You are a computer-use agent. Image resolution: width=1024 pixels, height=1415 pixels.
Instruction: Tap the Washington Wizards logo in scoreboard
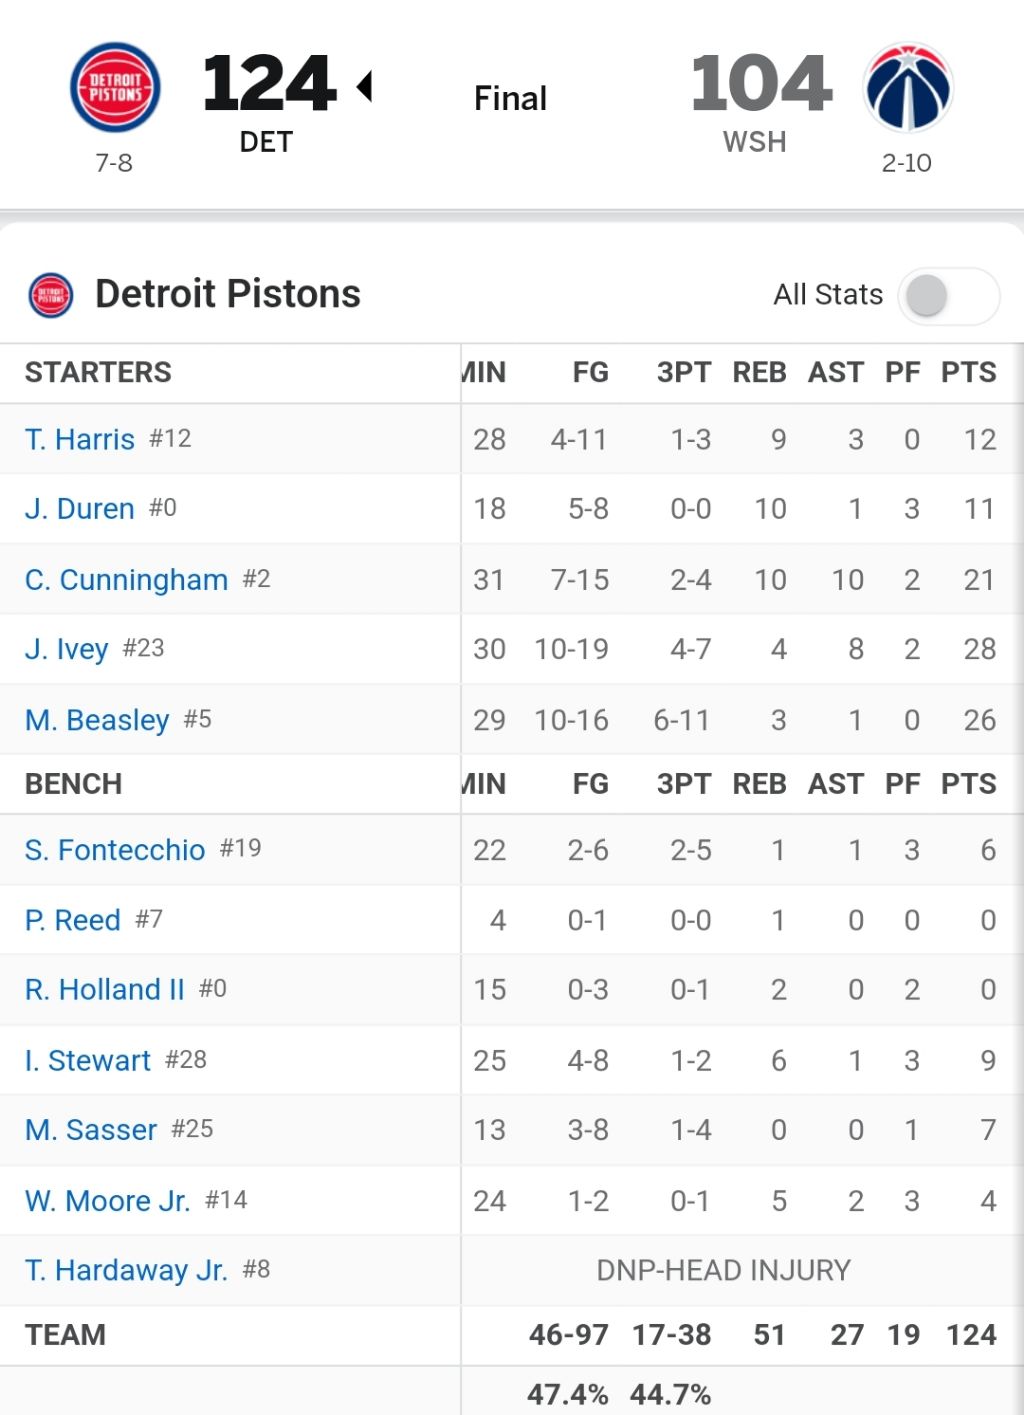point(908,88)
